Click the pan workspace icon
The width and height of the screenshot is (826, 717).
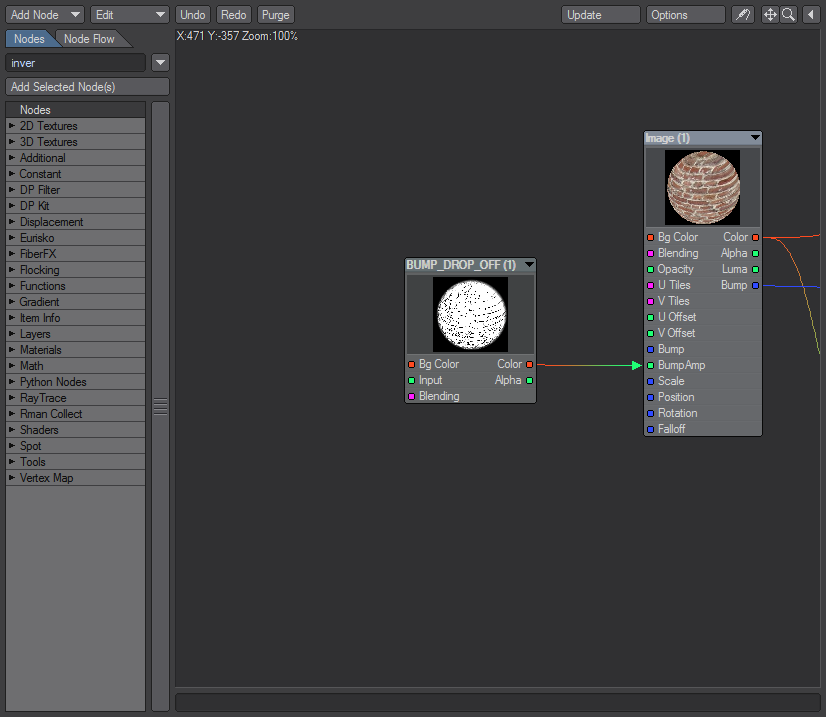770,15
